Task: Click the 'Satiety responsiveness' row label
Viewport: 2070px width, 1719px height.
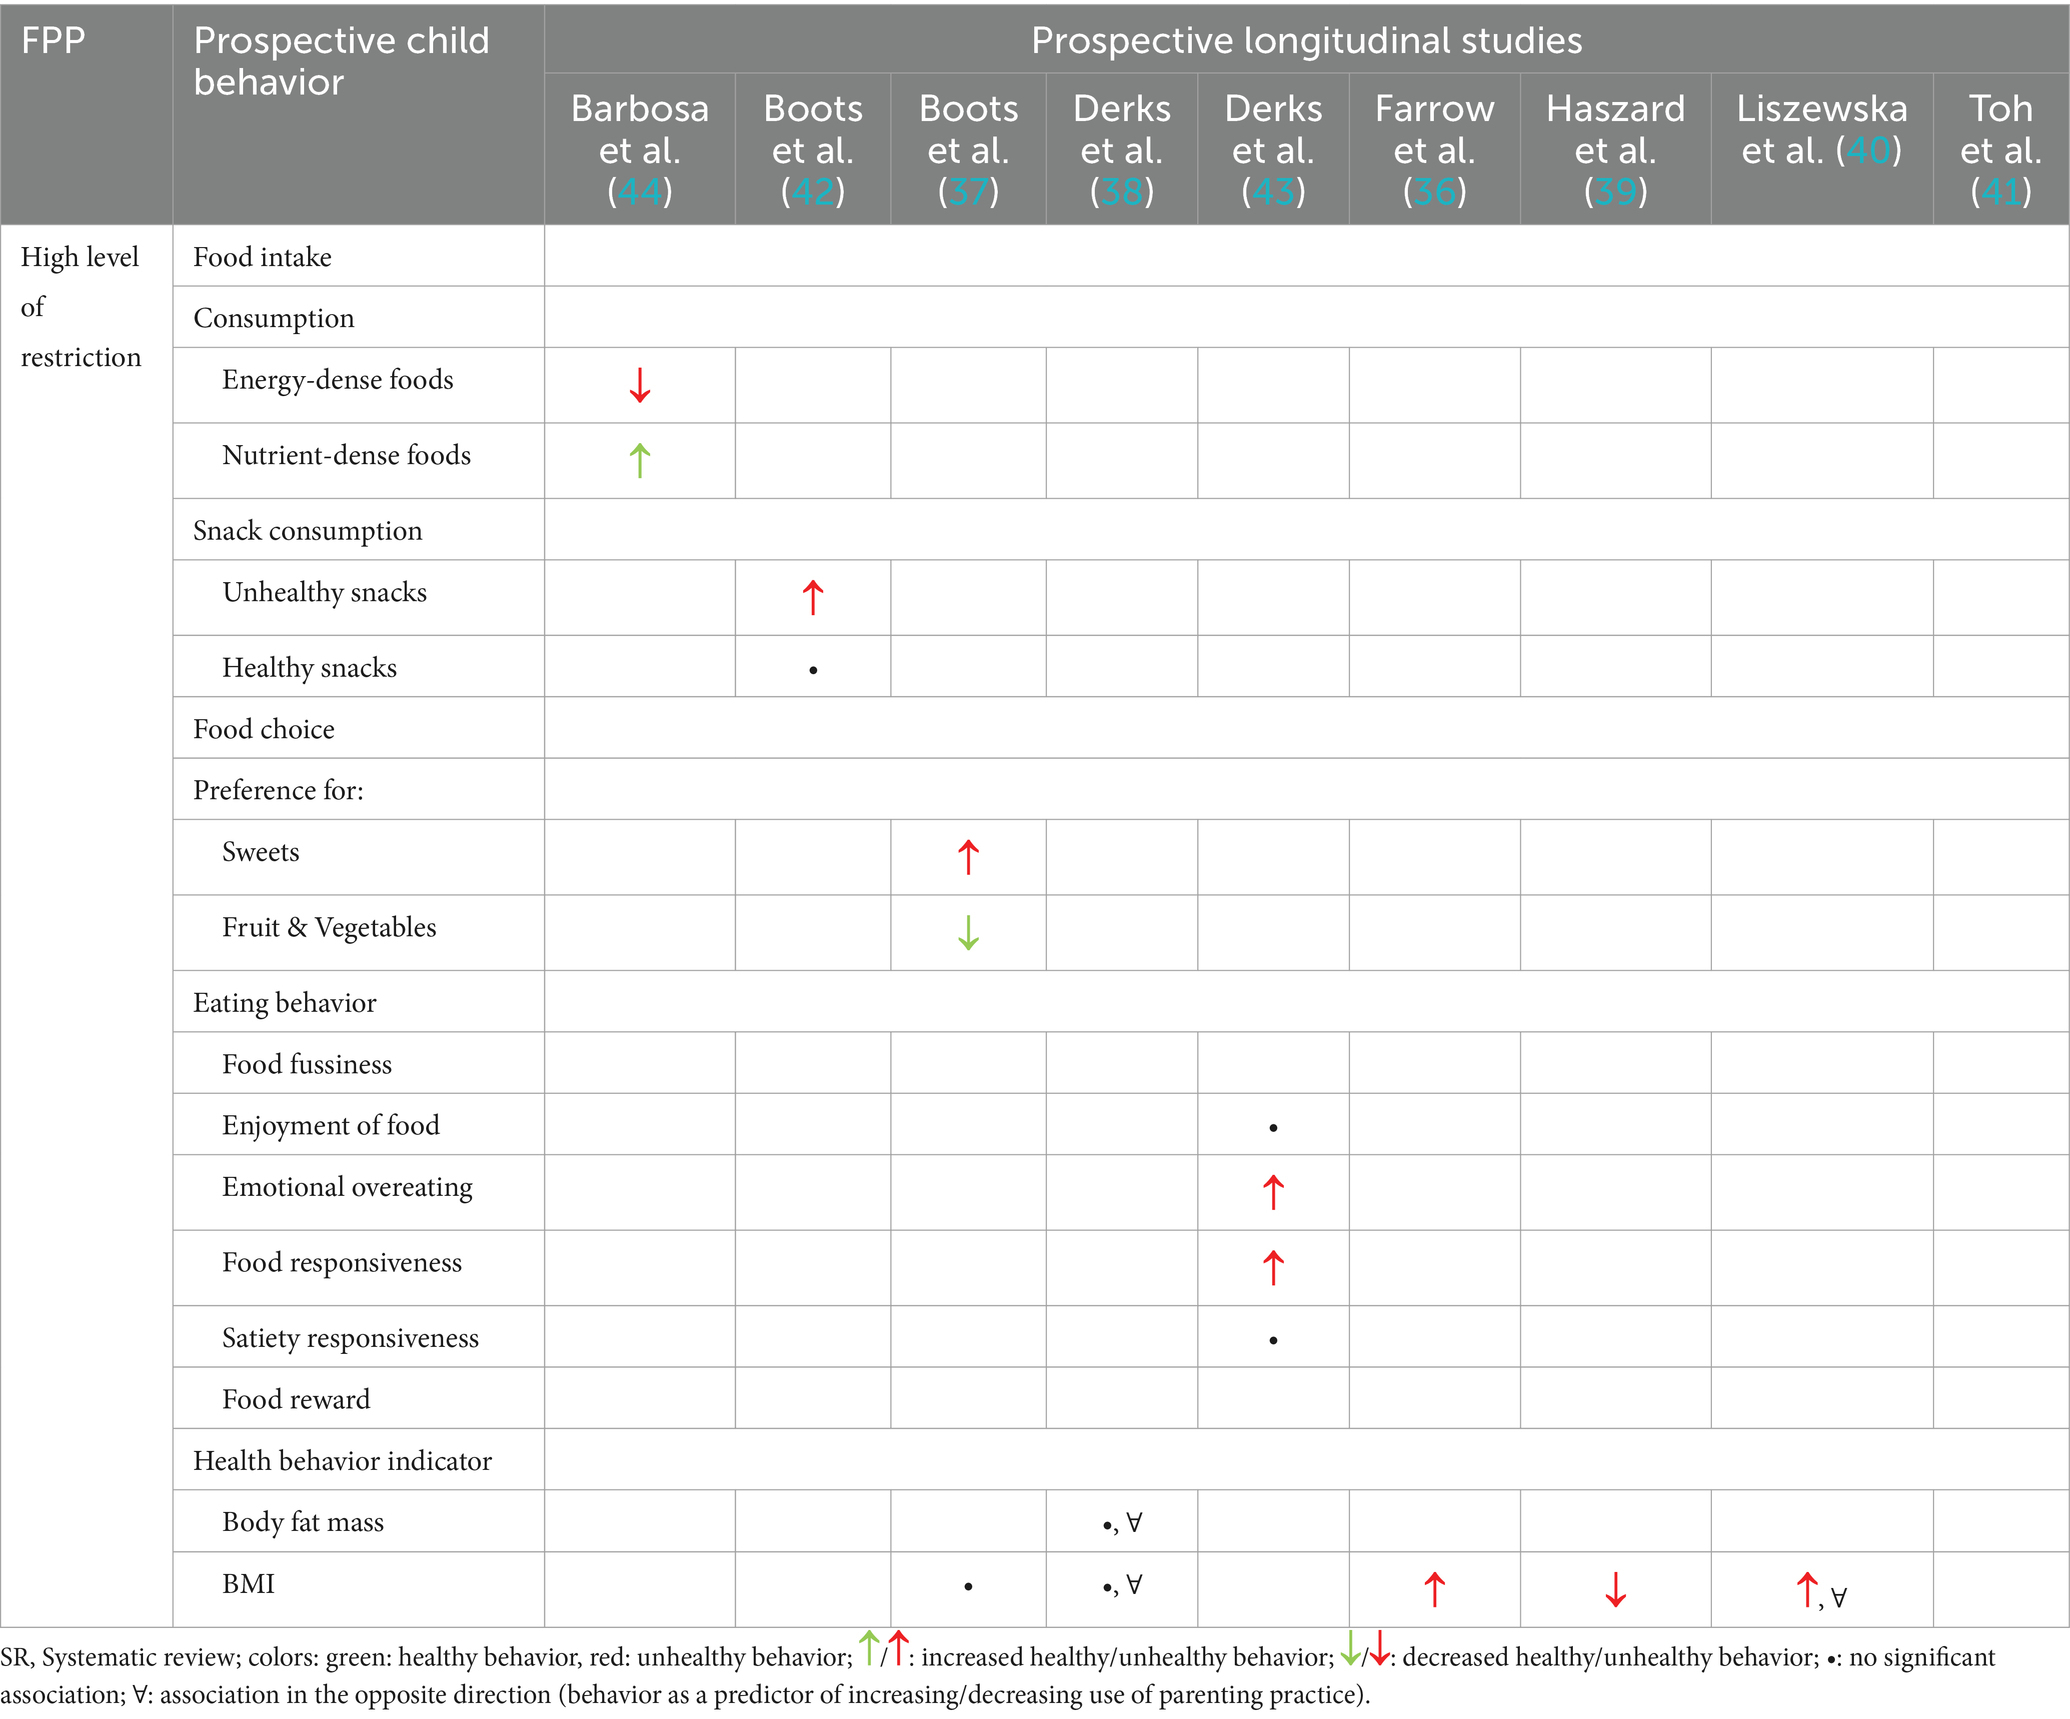Action: click(x=350, y=1338)
